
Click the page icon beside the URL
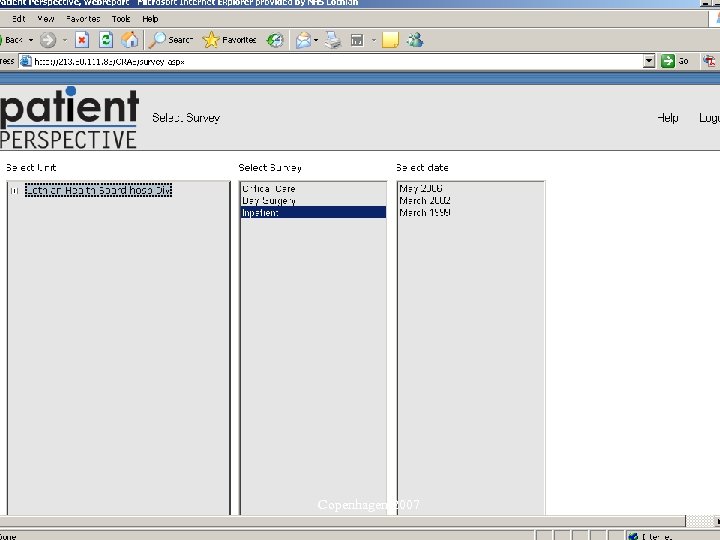26,61
